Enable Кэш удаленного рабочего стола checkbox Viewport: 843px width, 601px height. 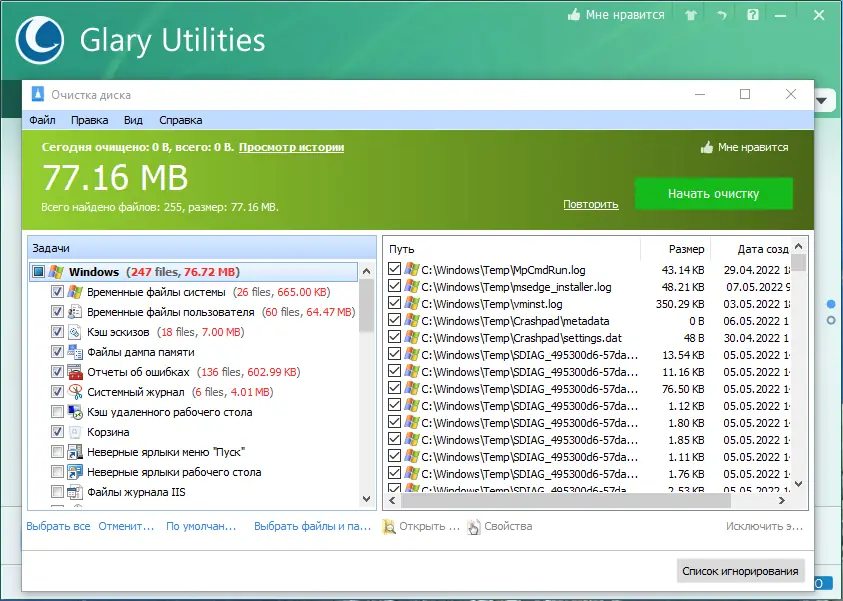coord(57,412)
